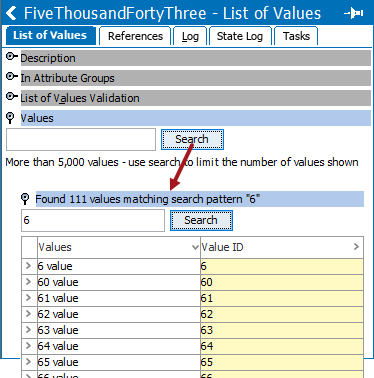Click Value ID cell 63
374x378 pixels.
282,330
